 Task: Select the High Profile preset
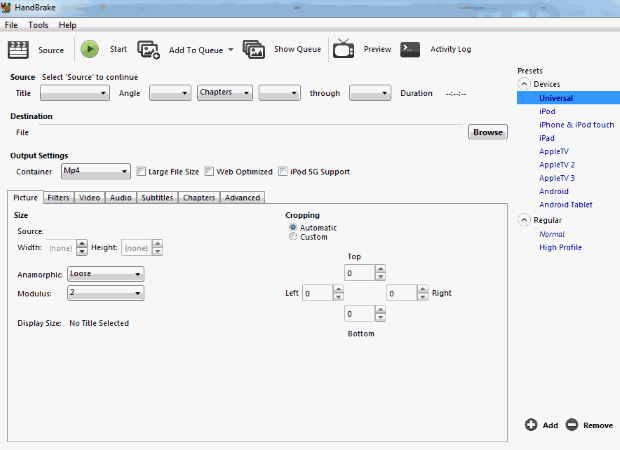point(559,247)
